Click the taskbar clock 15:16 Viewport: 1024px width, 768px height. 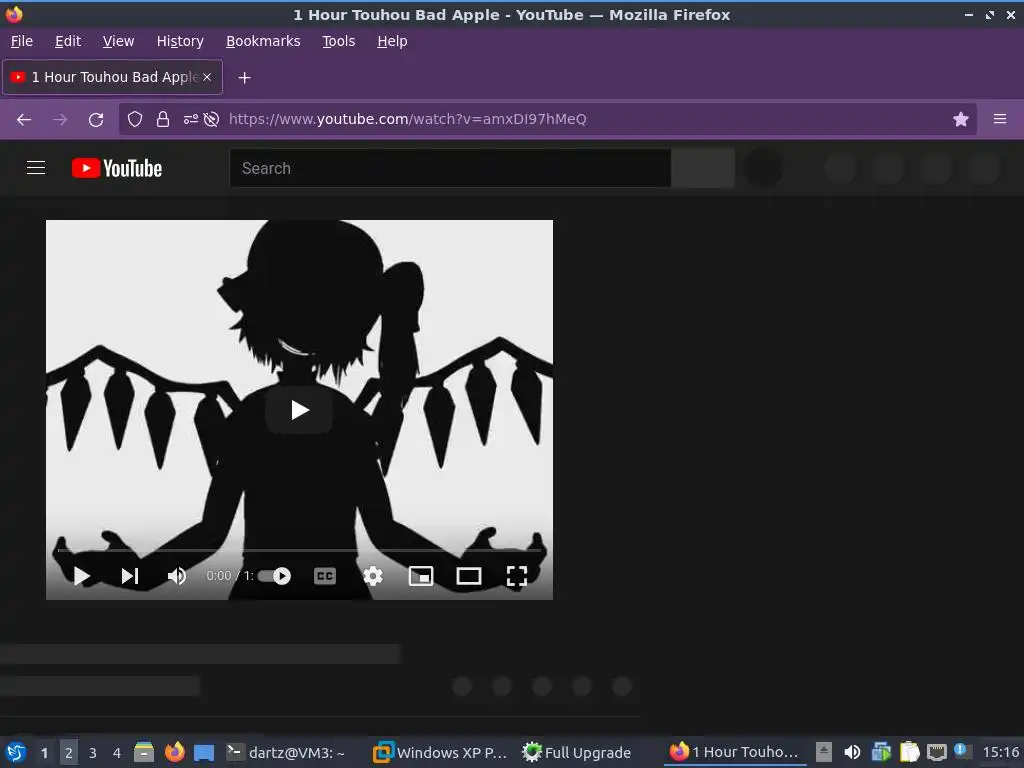pos(1000,752)
